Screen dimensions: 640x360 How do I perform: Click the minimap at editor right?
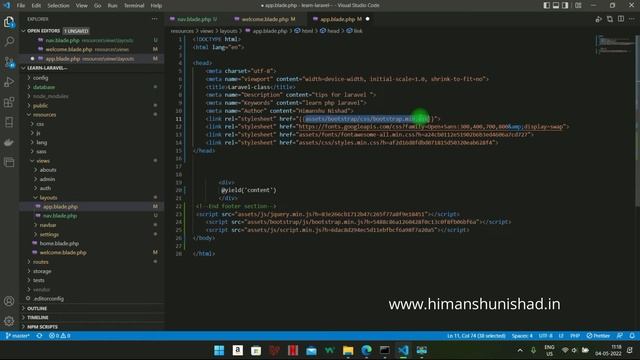614,45
